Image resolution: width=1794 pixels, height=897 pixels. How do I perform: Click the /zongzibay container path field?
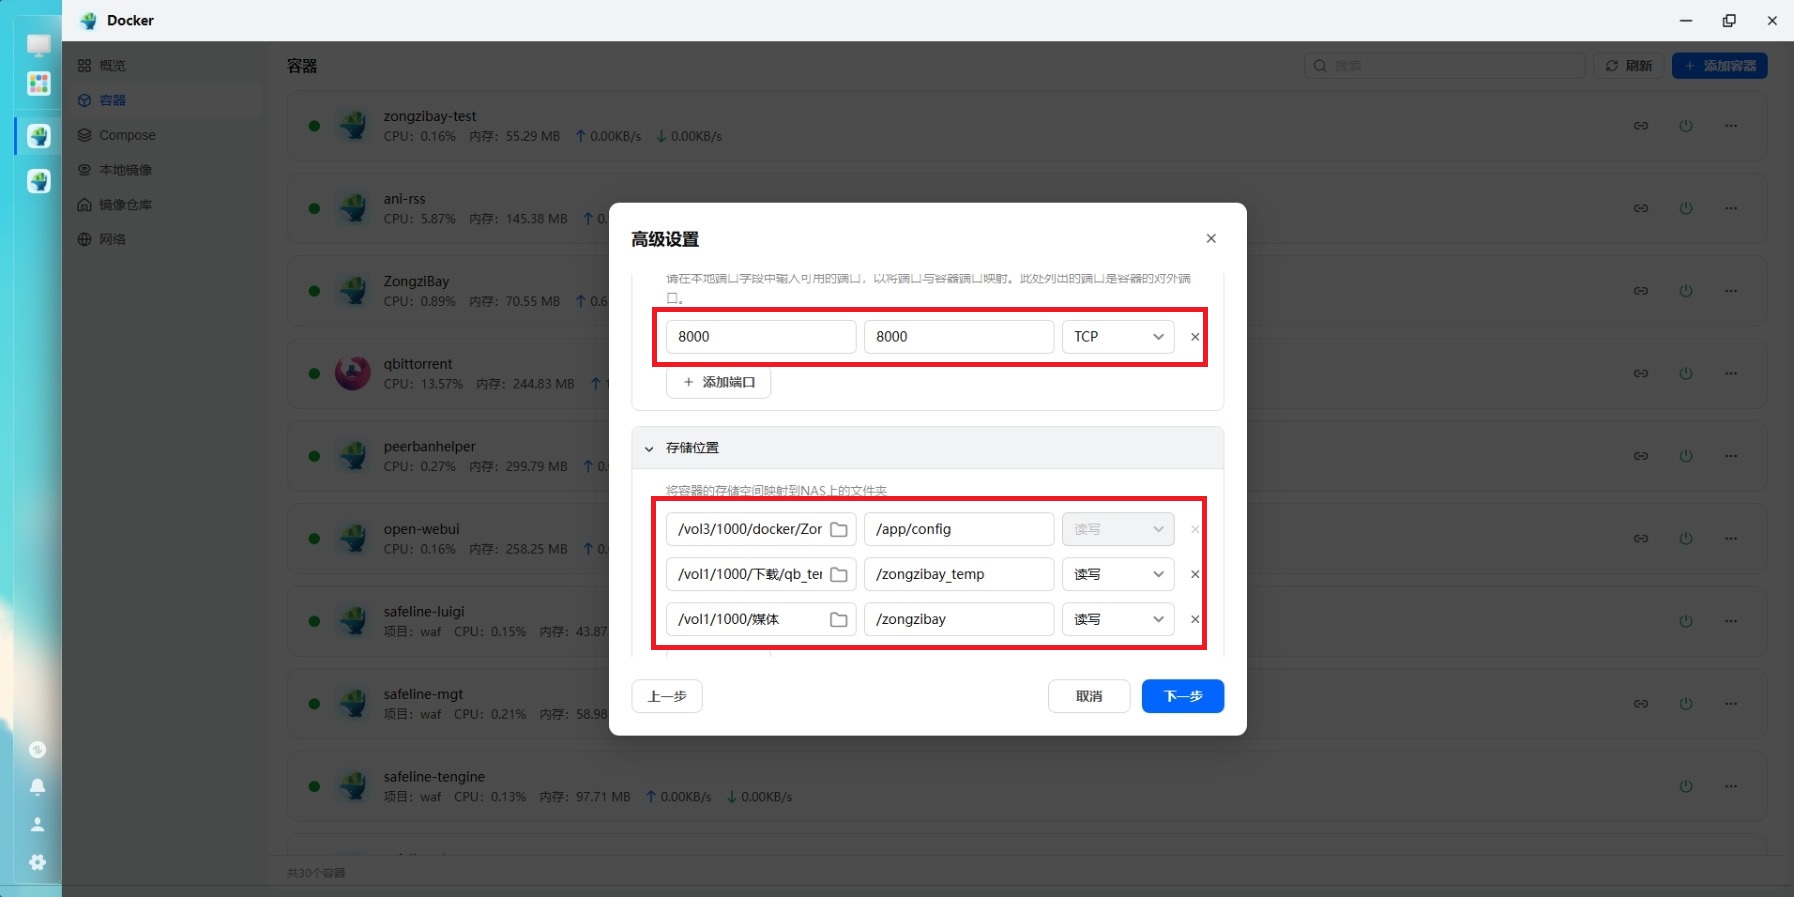click(x=959, y=619)
